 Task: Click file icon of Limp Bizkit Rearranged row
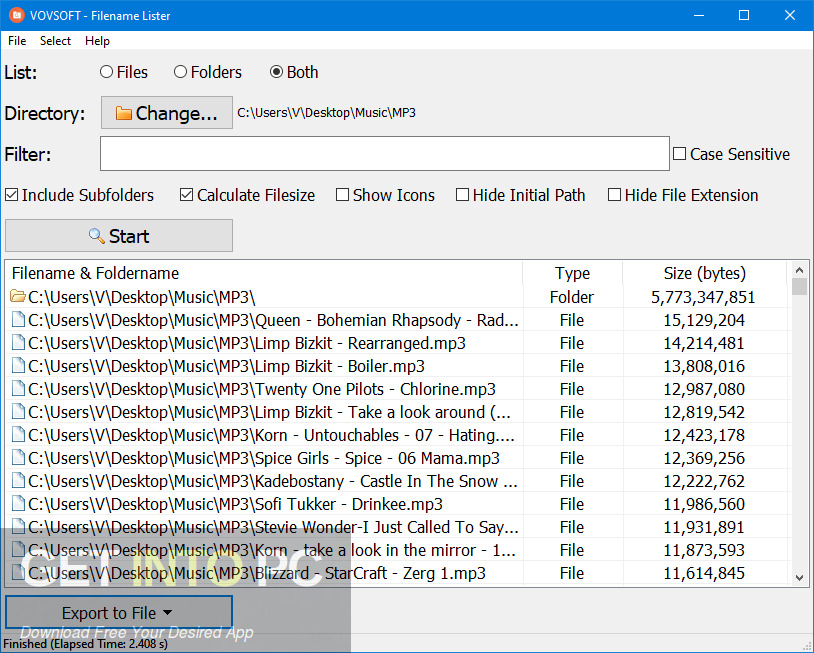[x=18, y=343]
